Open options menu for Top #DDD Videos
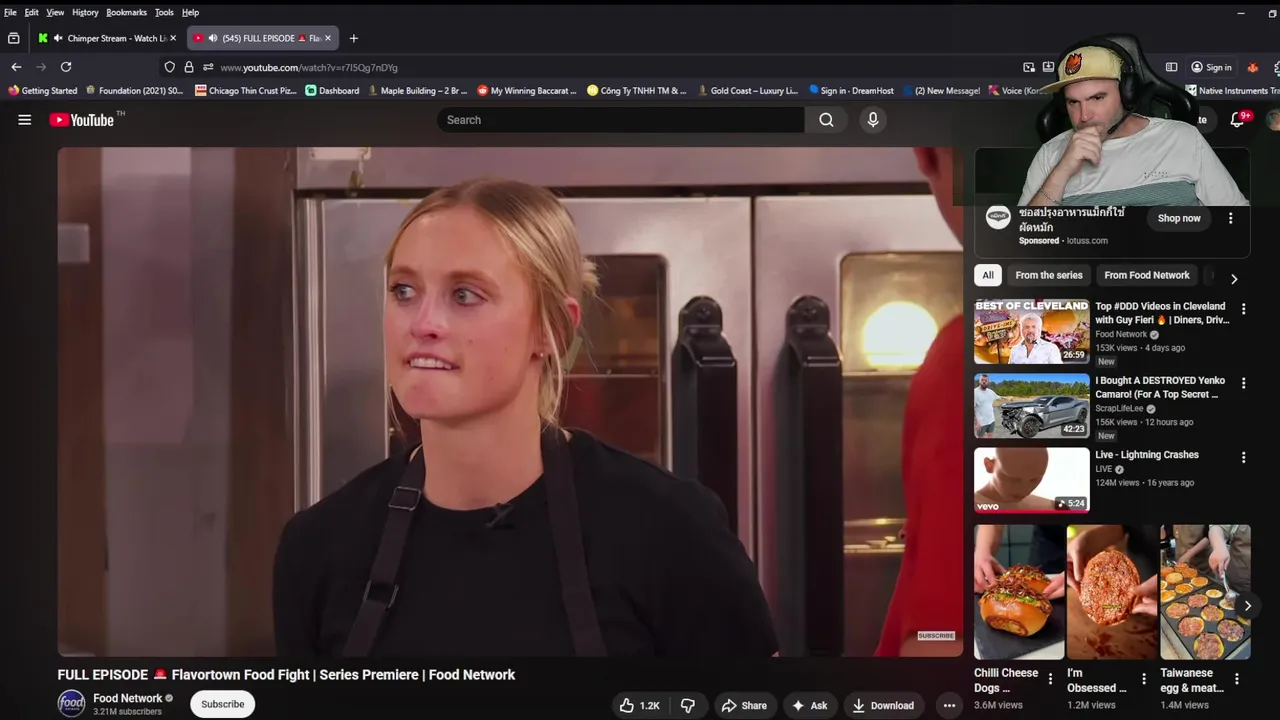 1244,309
